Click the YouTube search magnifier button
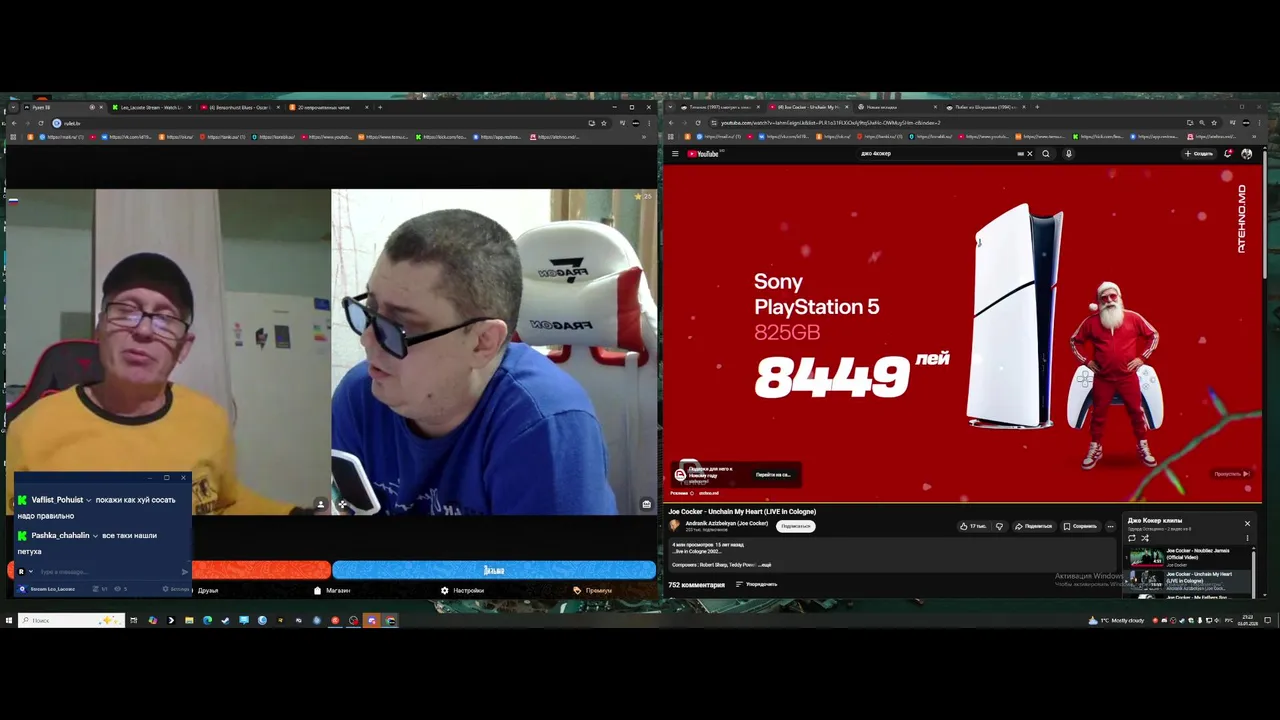This screenshot has width=1280, height=720. coord(1046,154)
